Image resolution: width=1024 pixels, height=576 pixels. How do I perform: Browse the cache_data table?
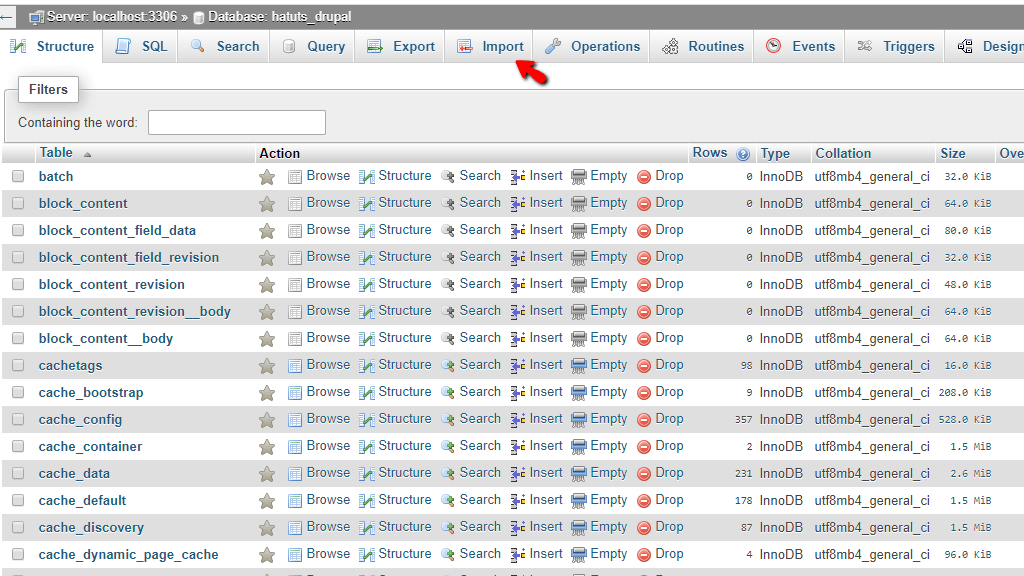(328, 472)
